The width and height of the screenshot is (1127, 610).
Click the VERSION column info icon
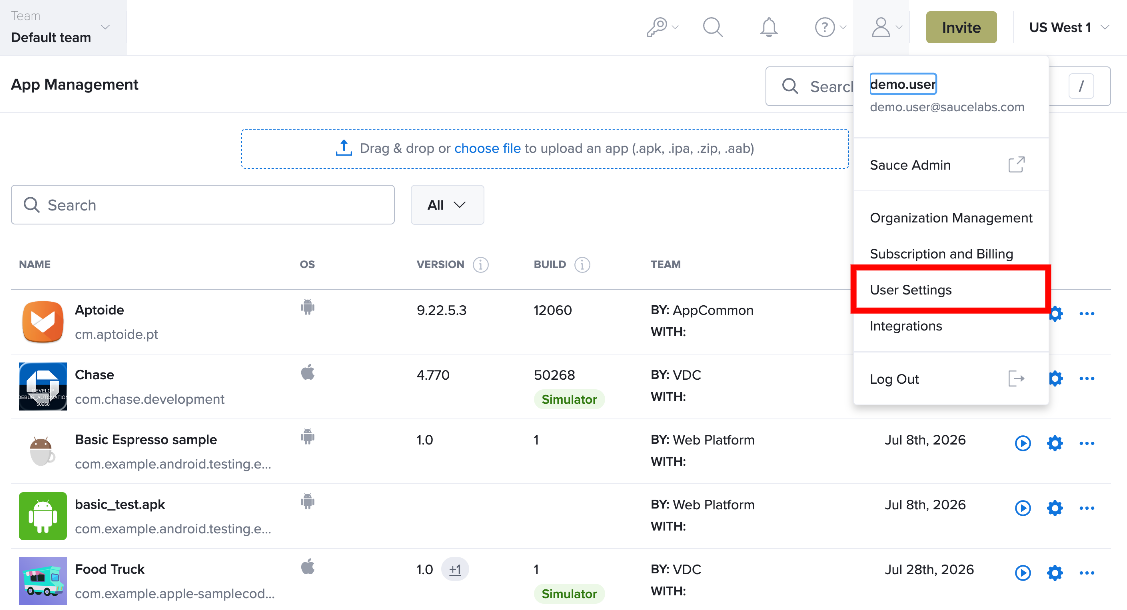[481, 264]
